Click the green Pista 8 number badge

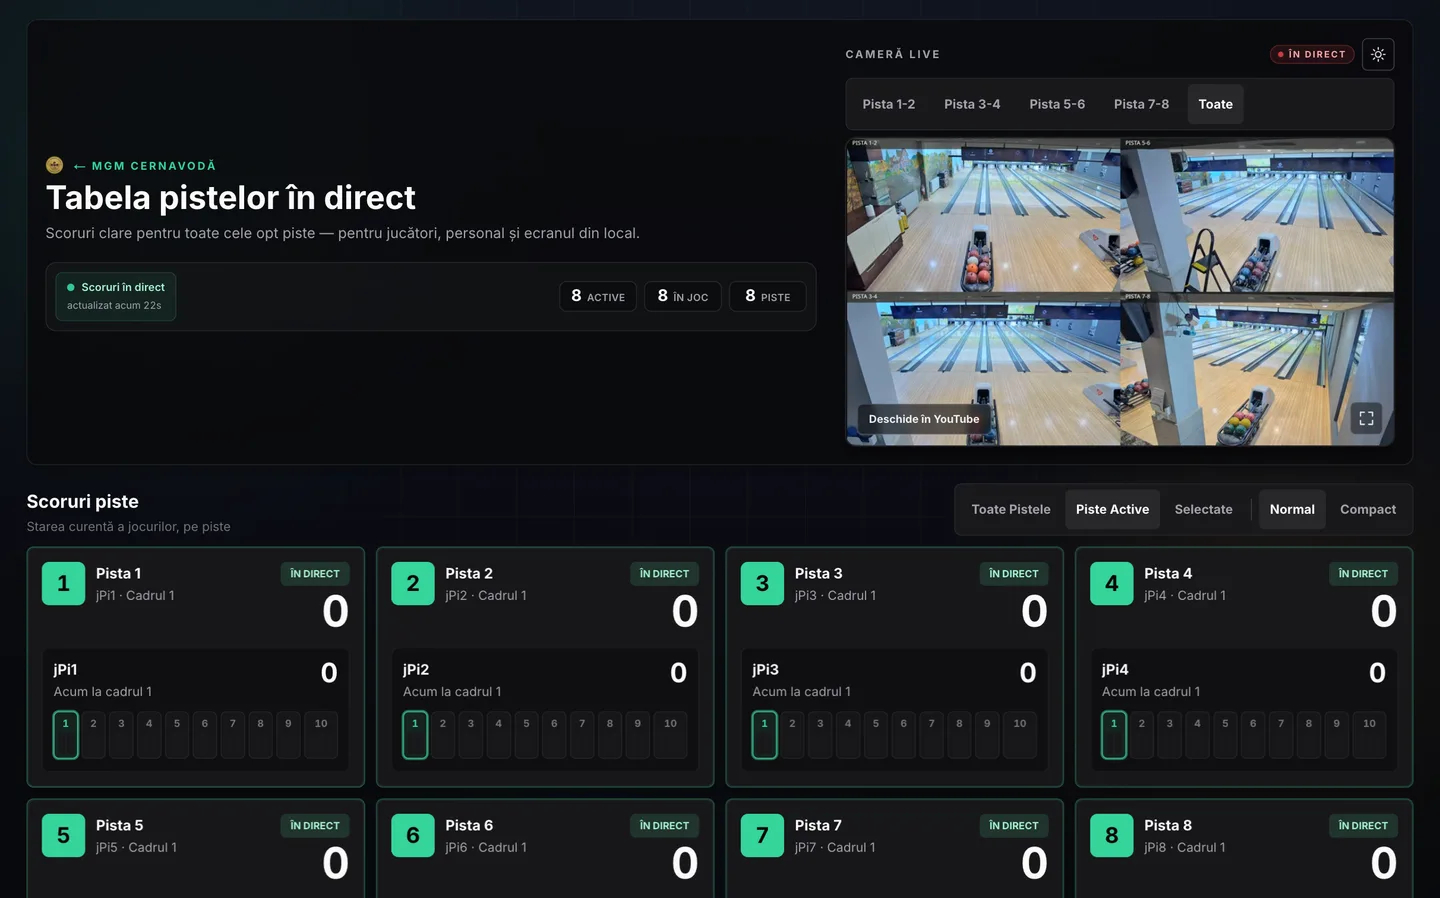[x=1112, y=835]
